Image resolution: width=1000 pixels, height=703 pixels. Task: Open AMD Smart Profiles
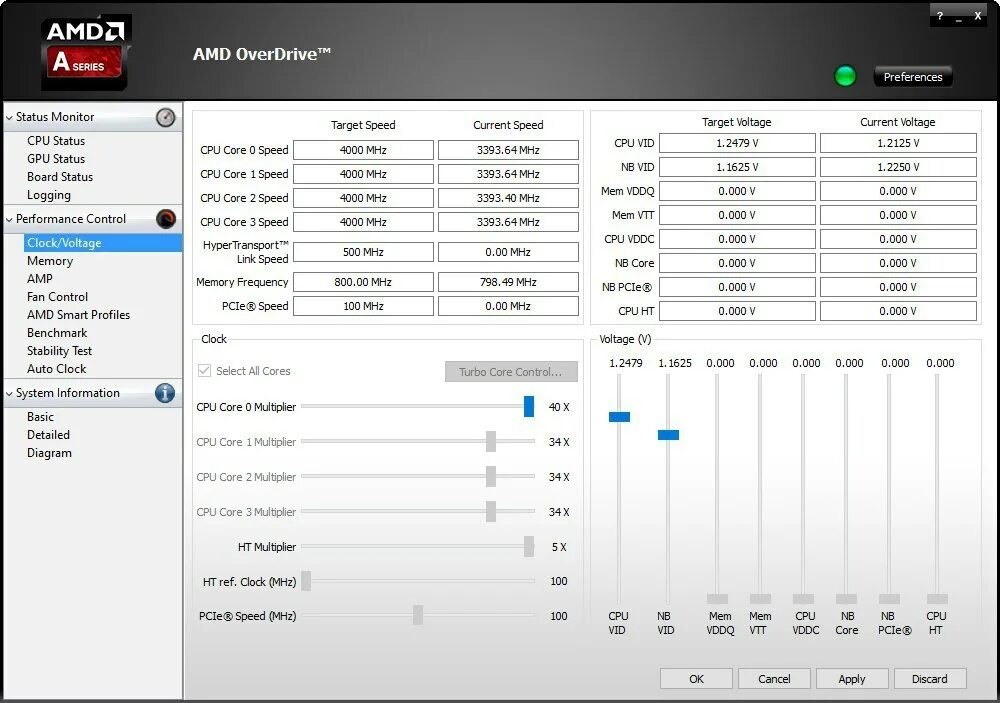click(x=78, y=314)
